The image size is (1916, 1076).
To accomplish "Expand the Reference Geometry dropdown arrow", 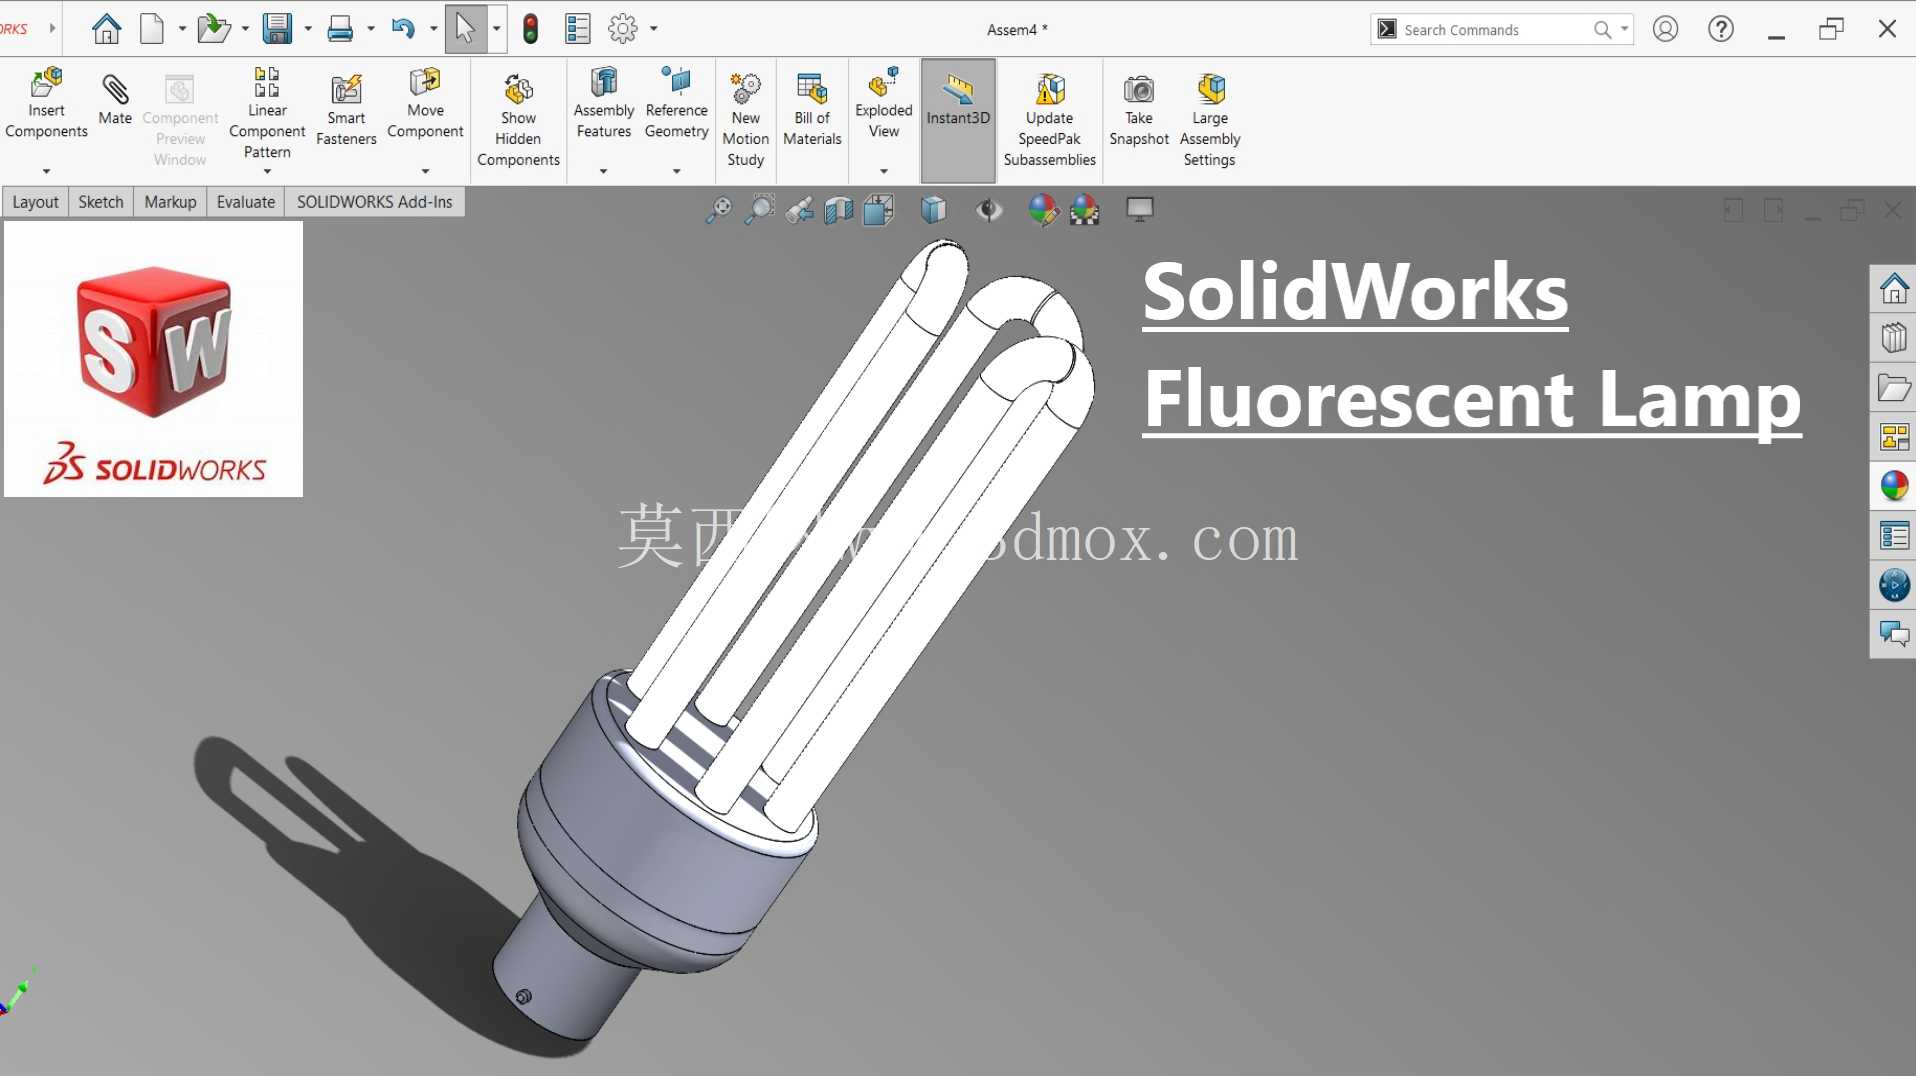I will pyautogui.click(x=676, y=172).
